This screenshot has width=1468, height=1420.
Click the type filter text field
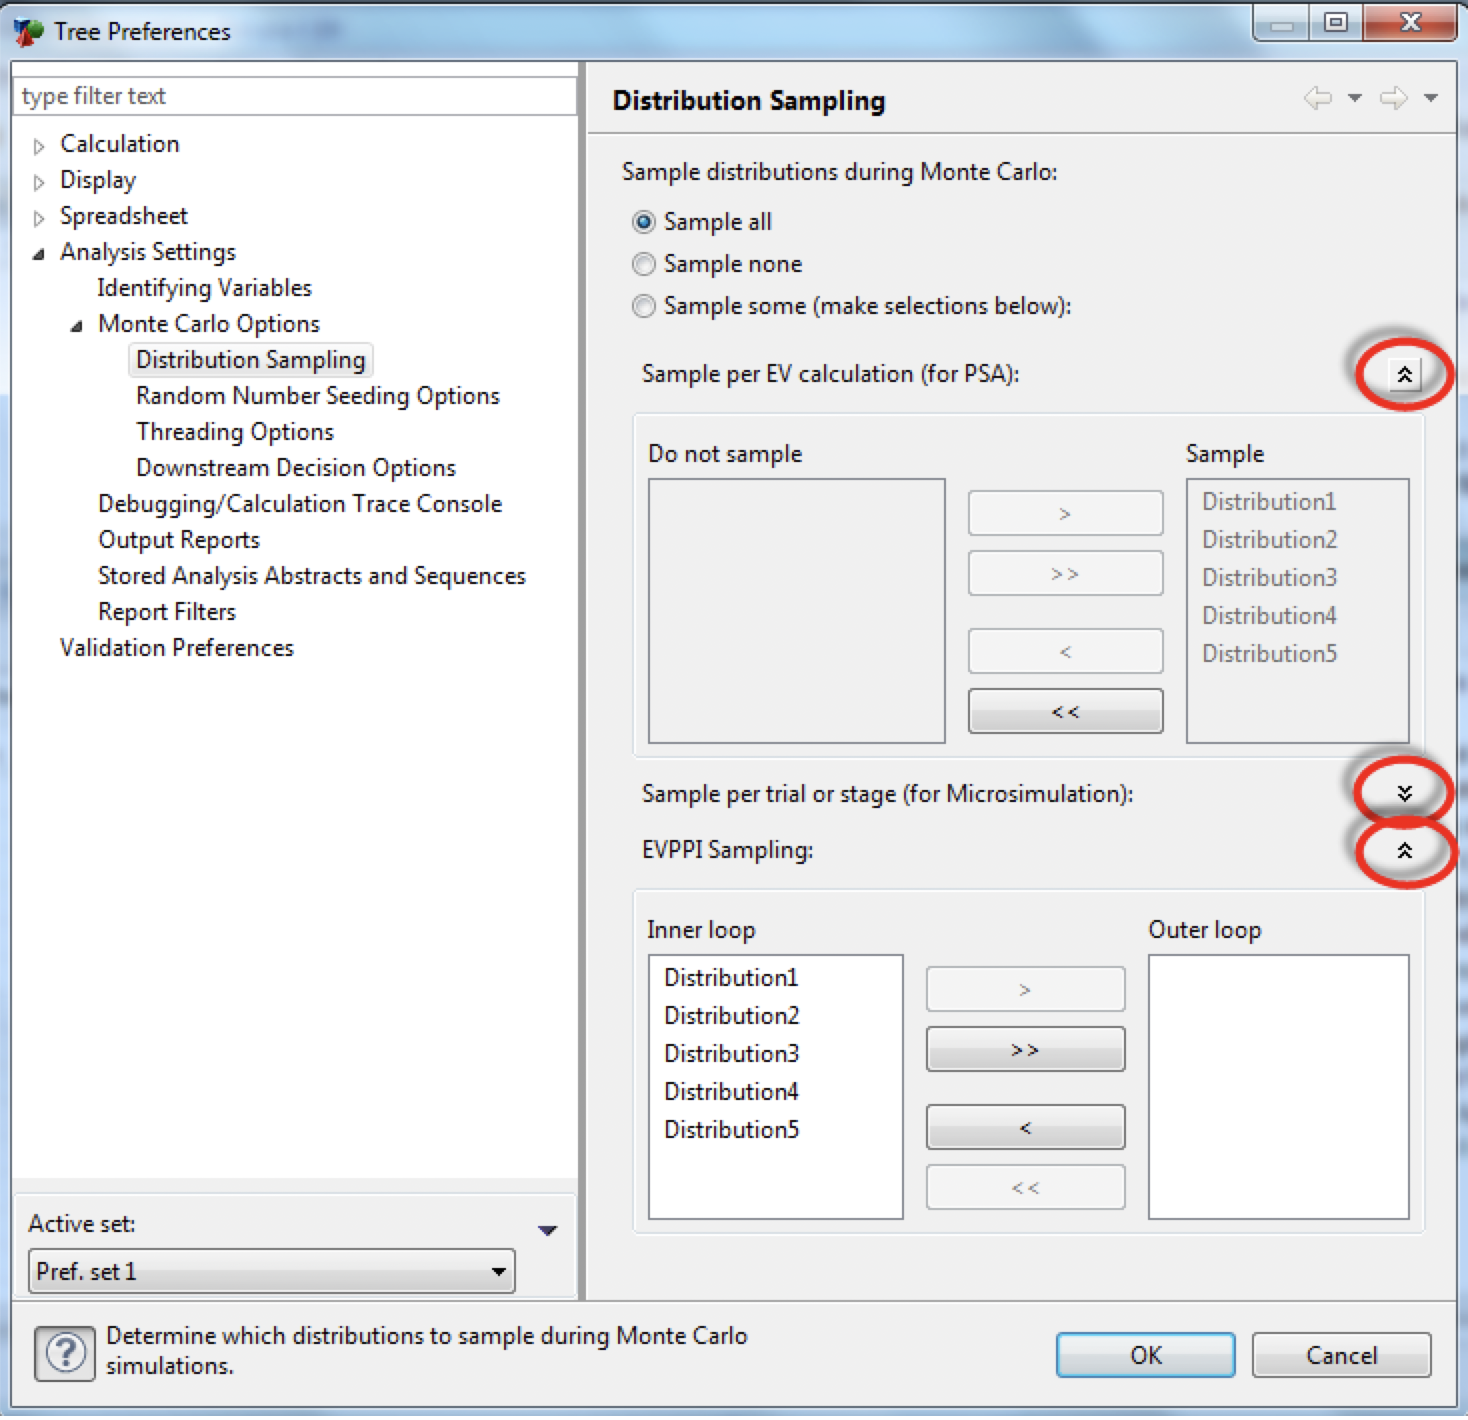(x=295, y=96)
